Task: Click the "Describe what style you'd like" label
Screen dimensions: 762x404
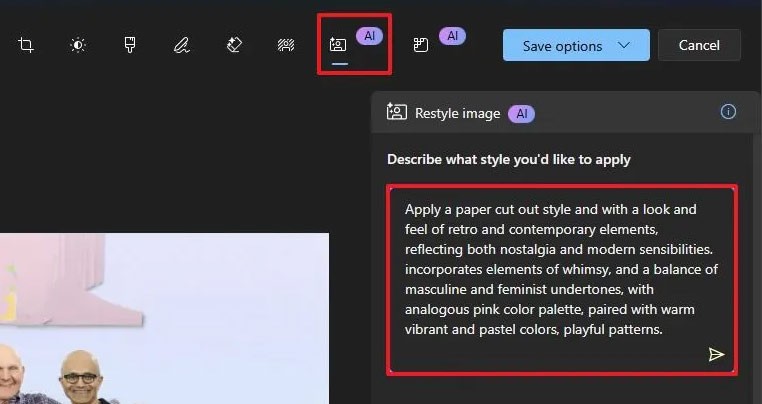Action: click(x=509, y=159)
